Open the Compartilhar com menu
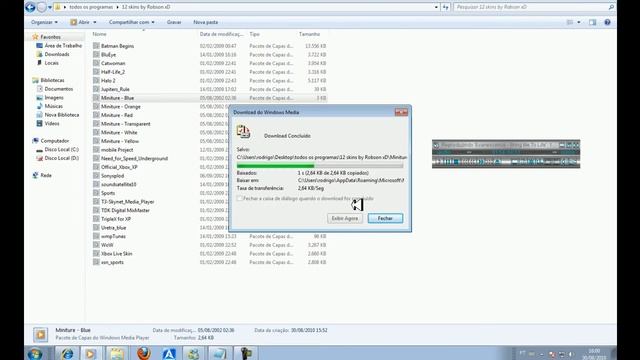 click(x=131, y=22)
